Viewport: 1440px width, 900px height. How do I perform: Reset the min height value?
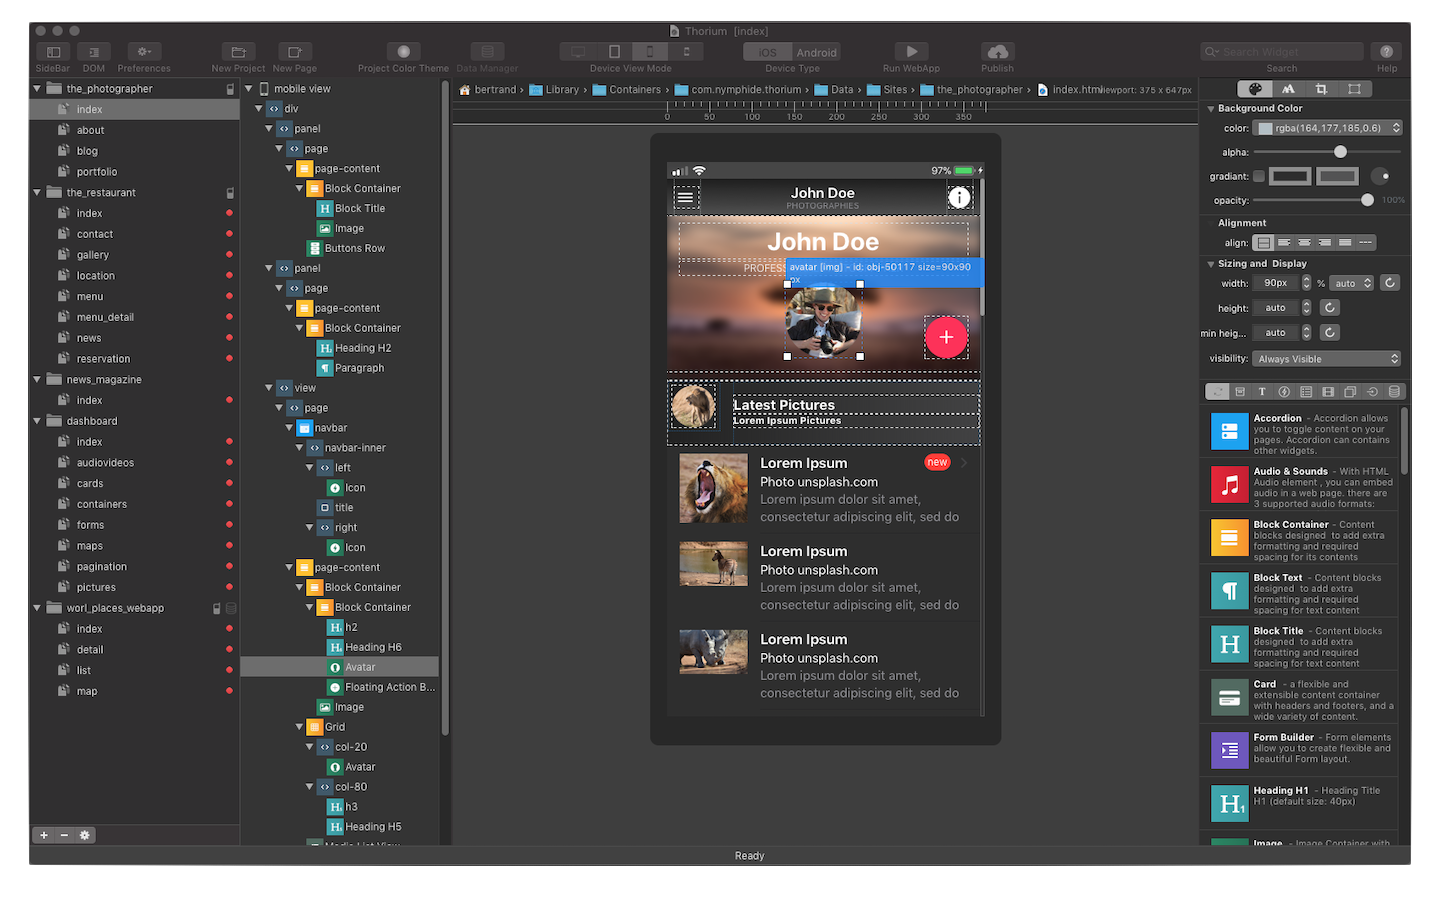(x=1329, y=332)
